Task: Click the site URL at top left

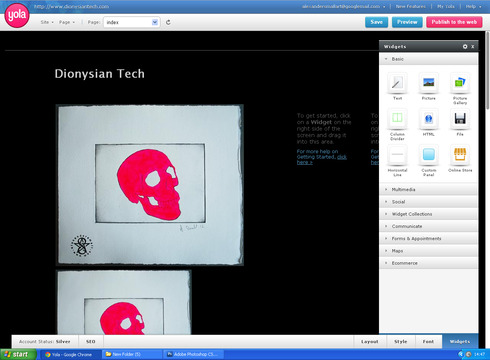Action: pos(71,6)
